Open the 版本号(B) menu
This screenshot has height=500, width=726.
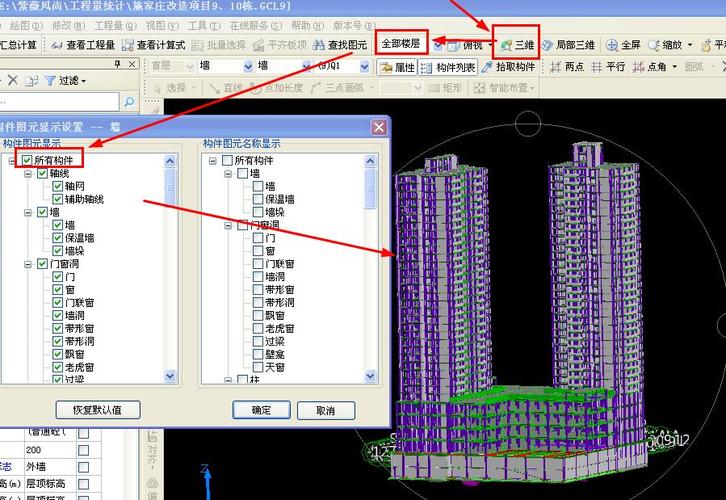354,25
